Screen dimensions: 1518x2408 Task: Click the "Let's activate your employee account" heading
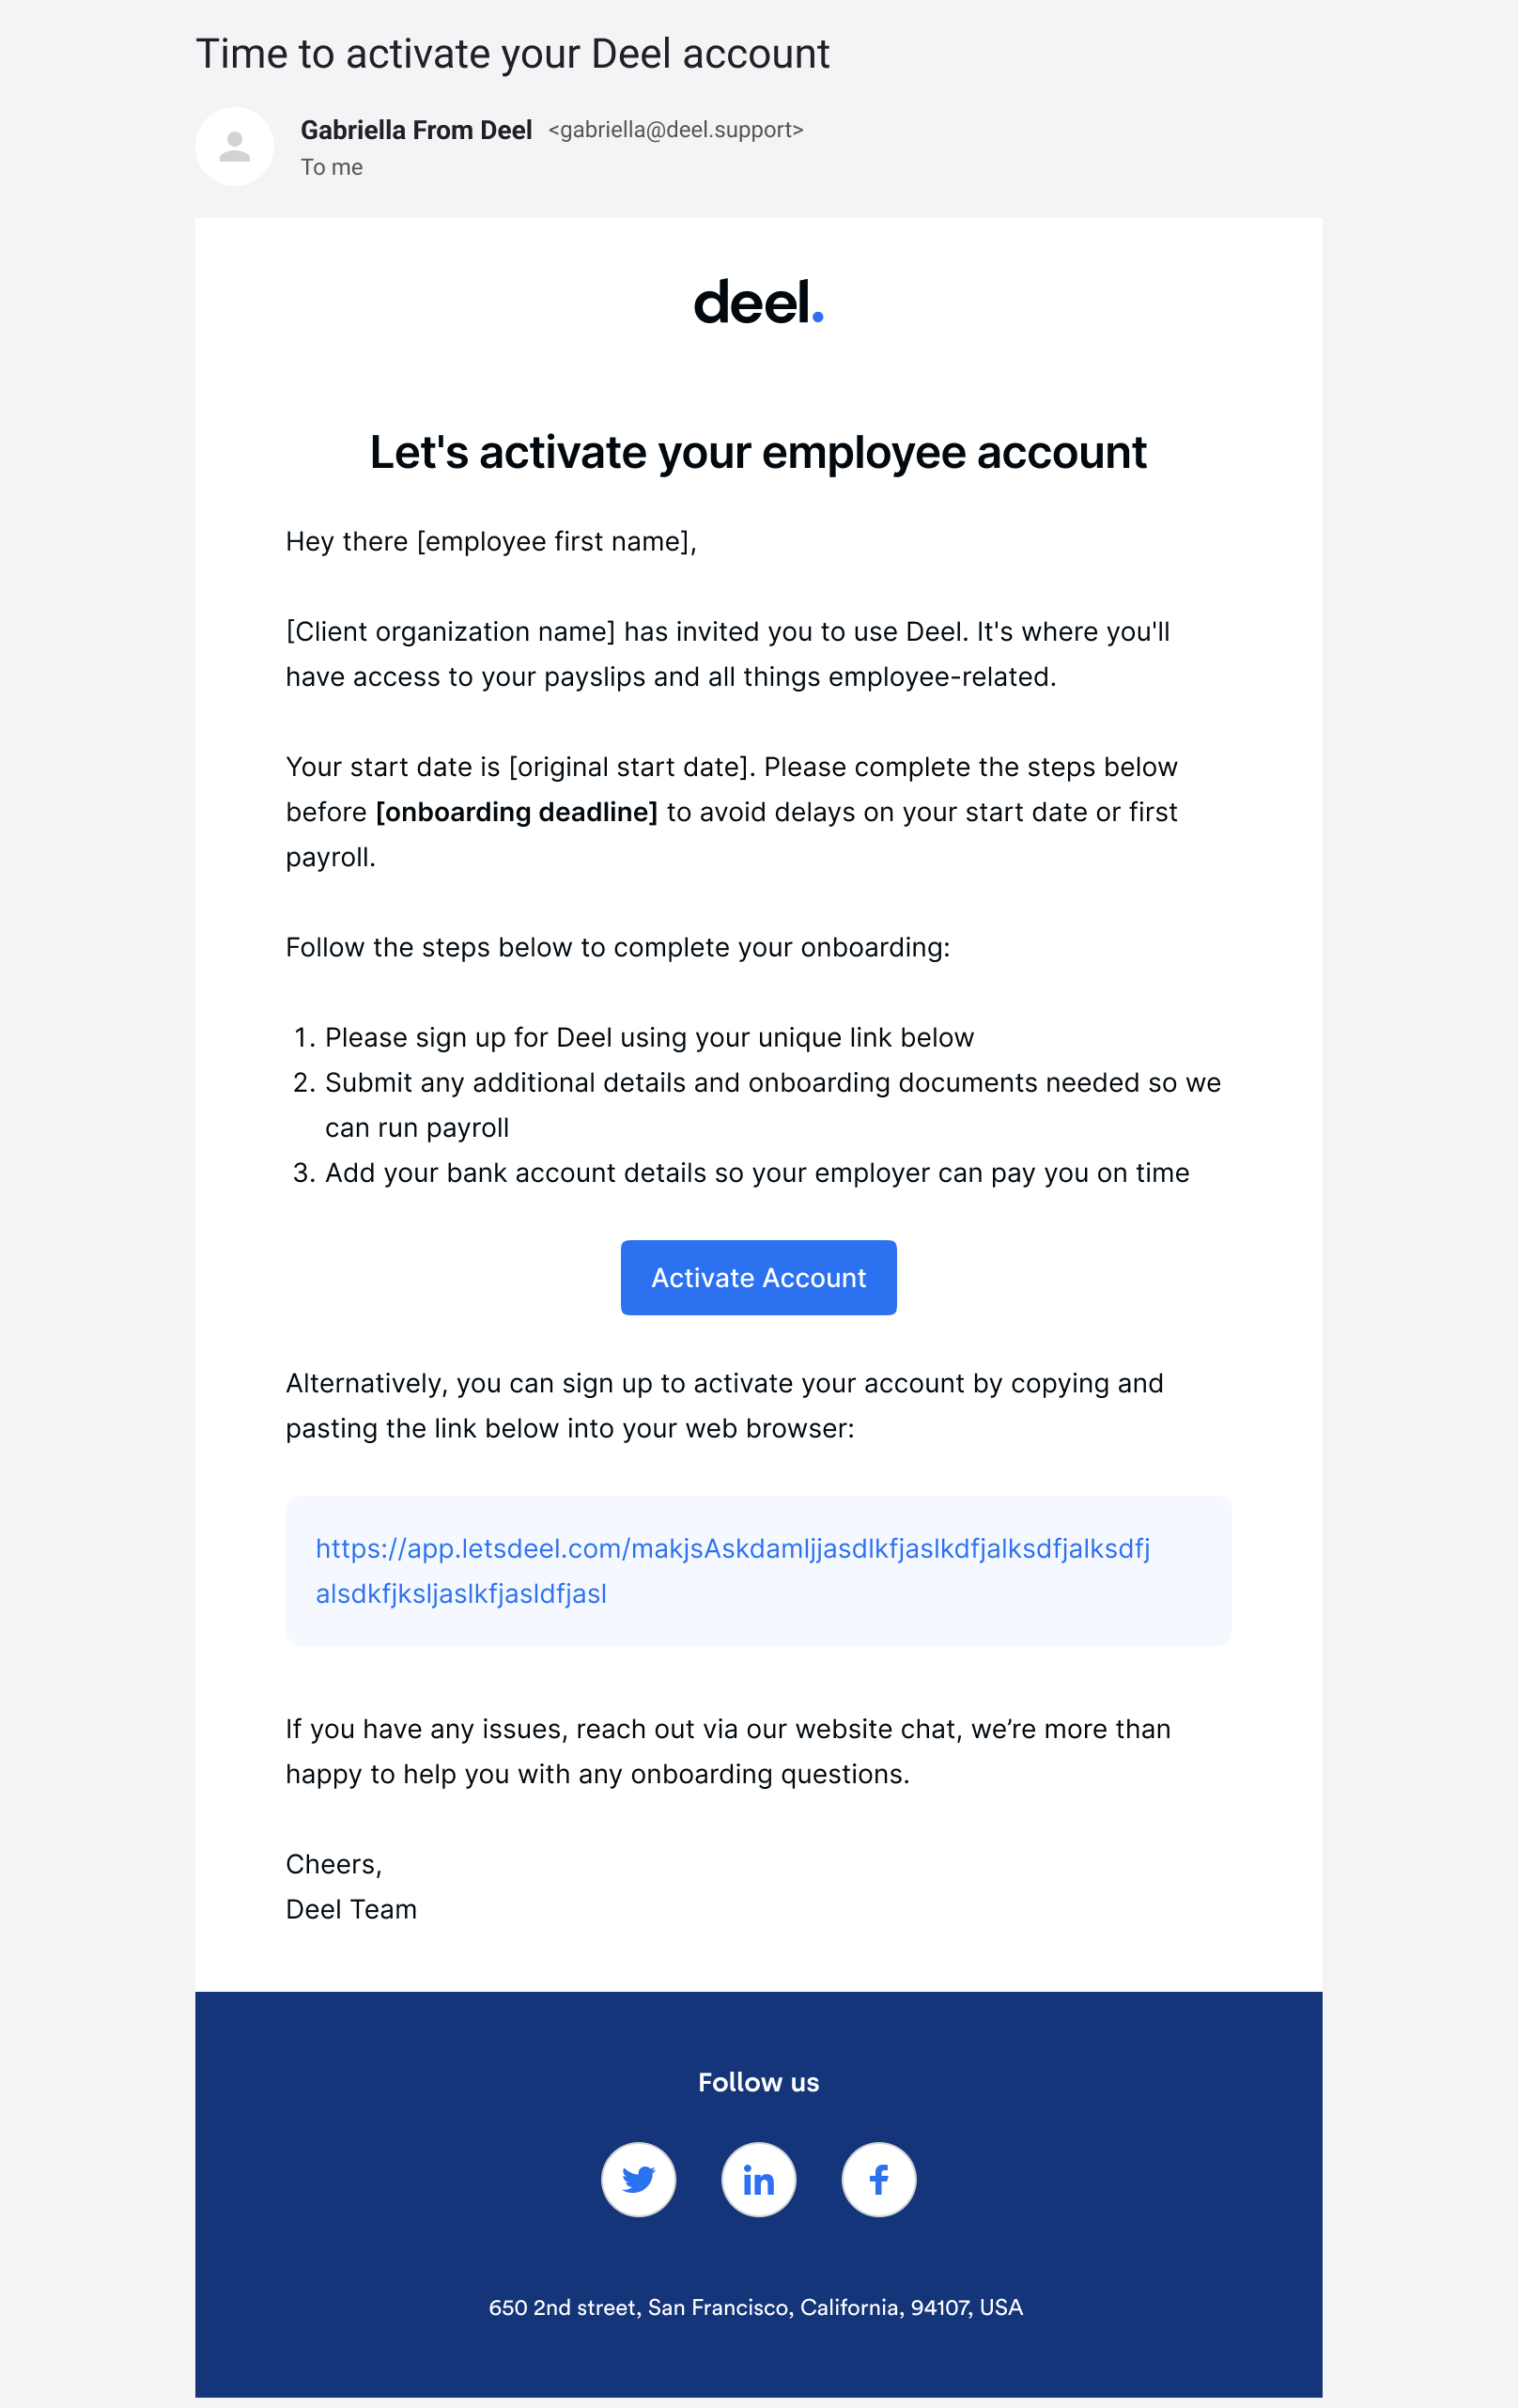(758, 452)
